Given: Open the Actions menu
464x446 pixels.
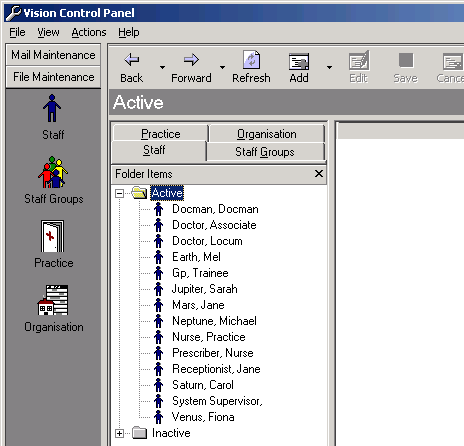Looking at the screenshot, I should pos(89,32).
